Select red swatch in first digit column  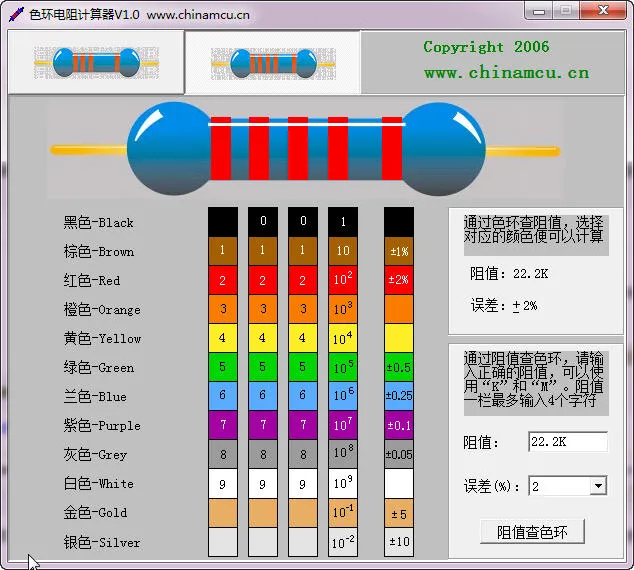222,280
